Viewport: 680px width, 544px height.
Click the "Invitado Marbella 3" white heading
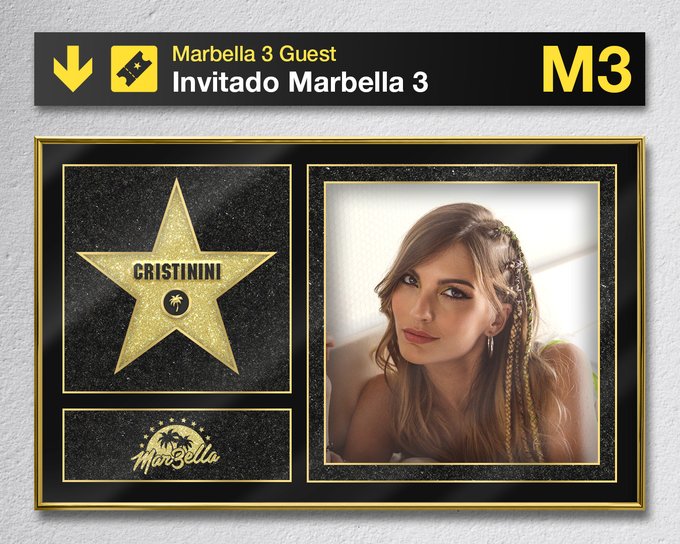300,82
